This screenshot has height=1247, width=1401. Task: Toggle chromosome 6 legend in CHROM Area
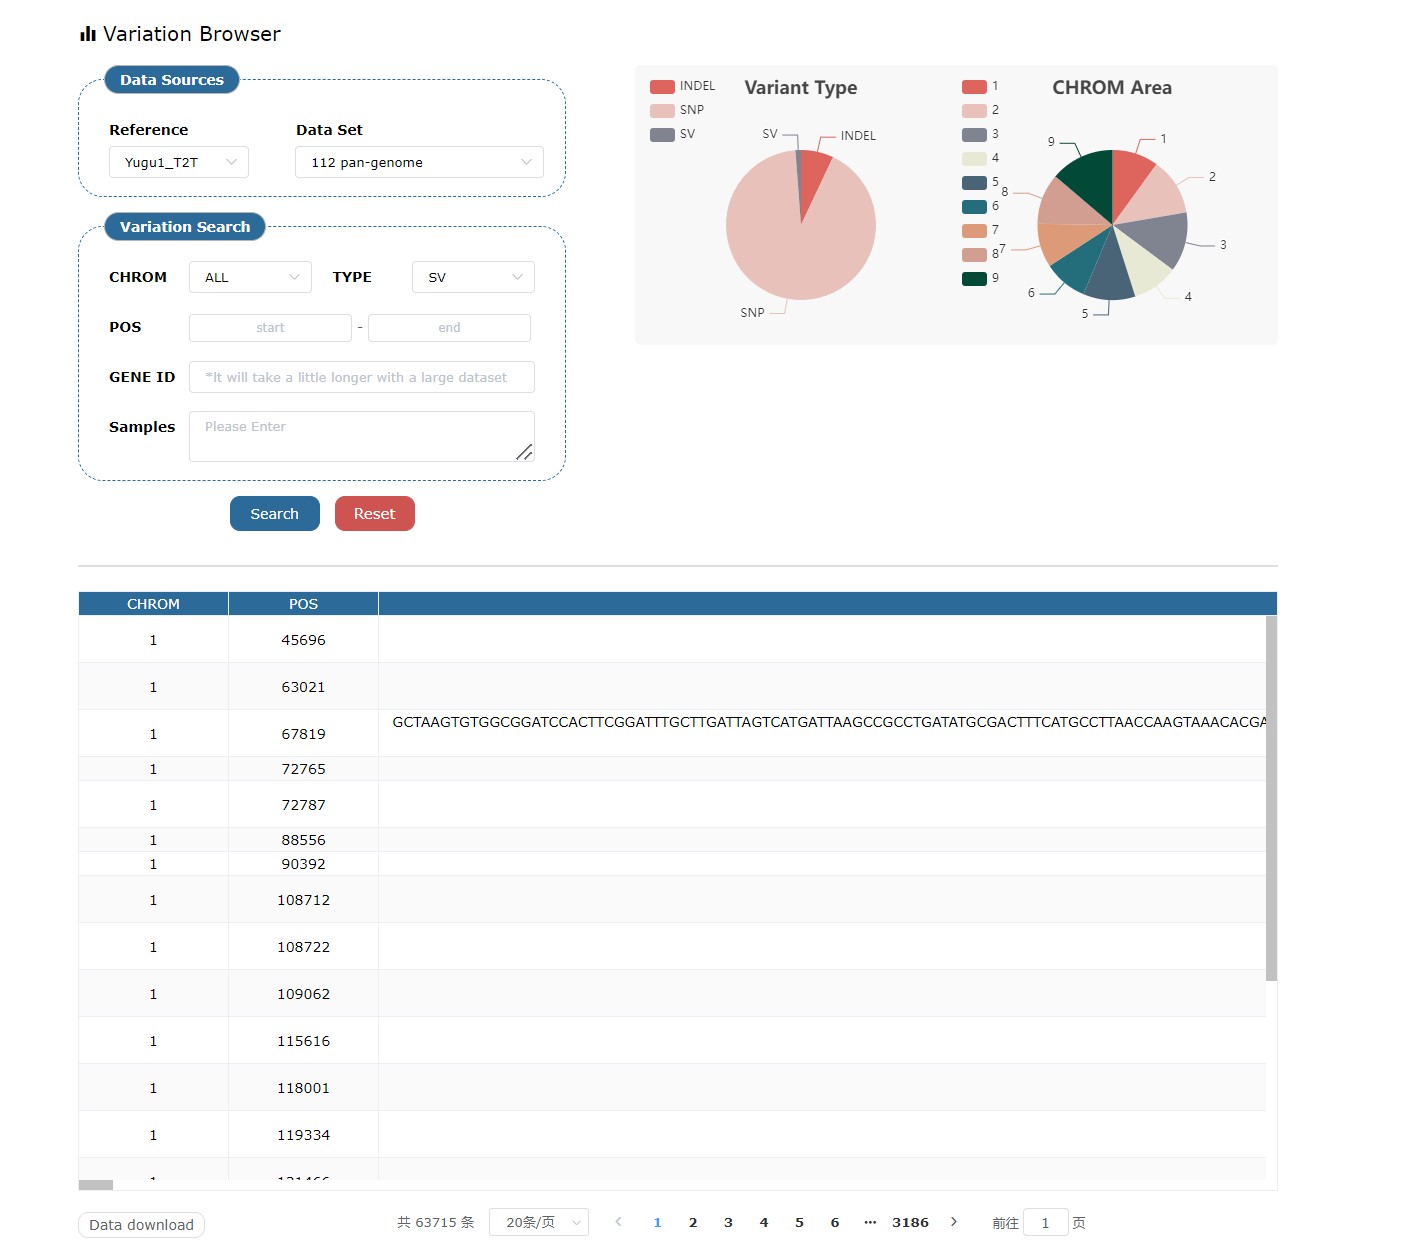[x=980, y=206]
